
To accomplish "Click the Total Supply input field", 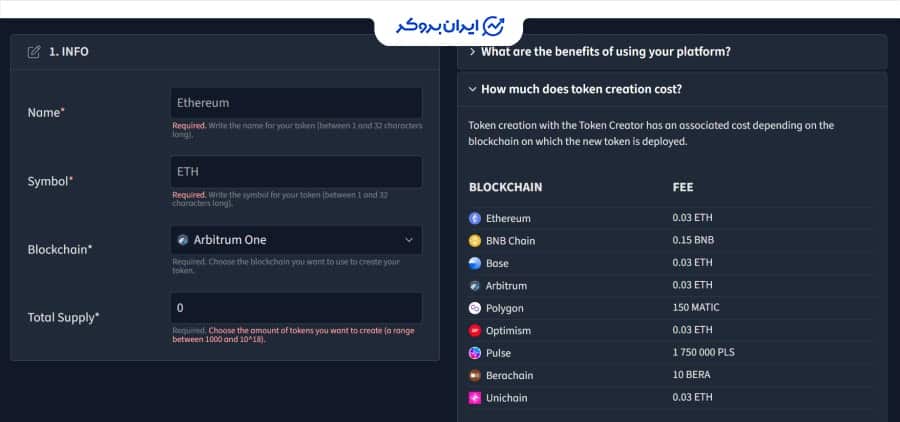I will click(296, 307).
